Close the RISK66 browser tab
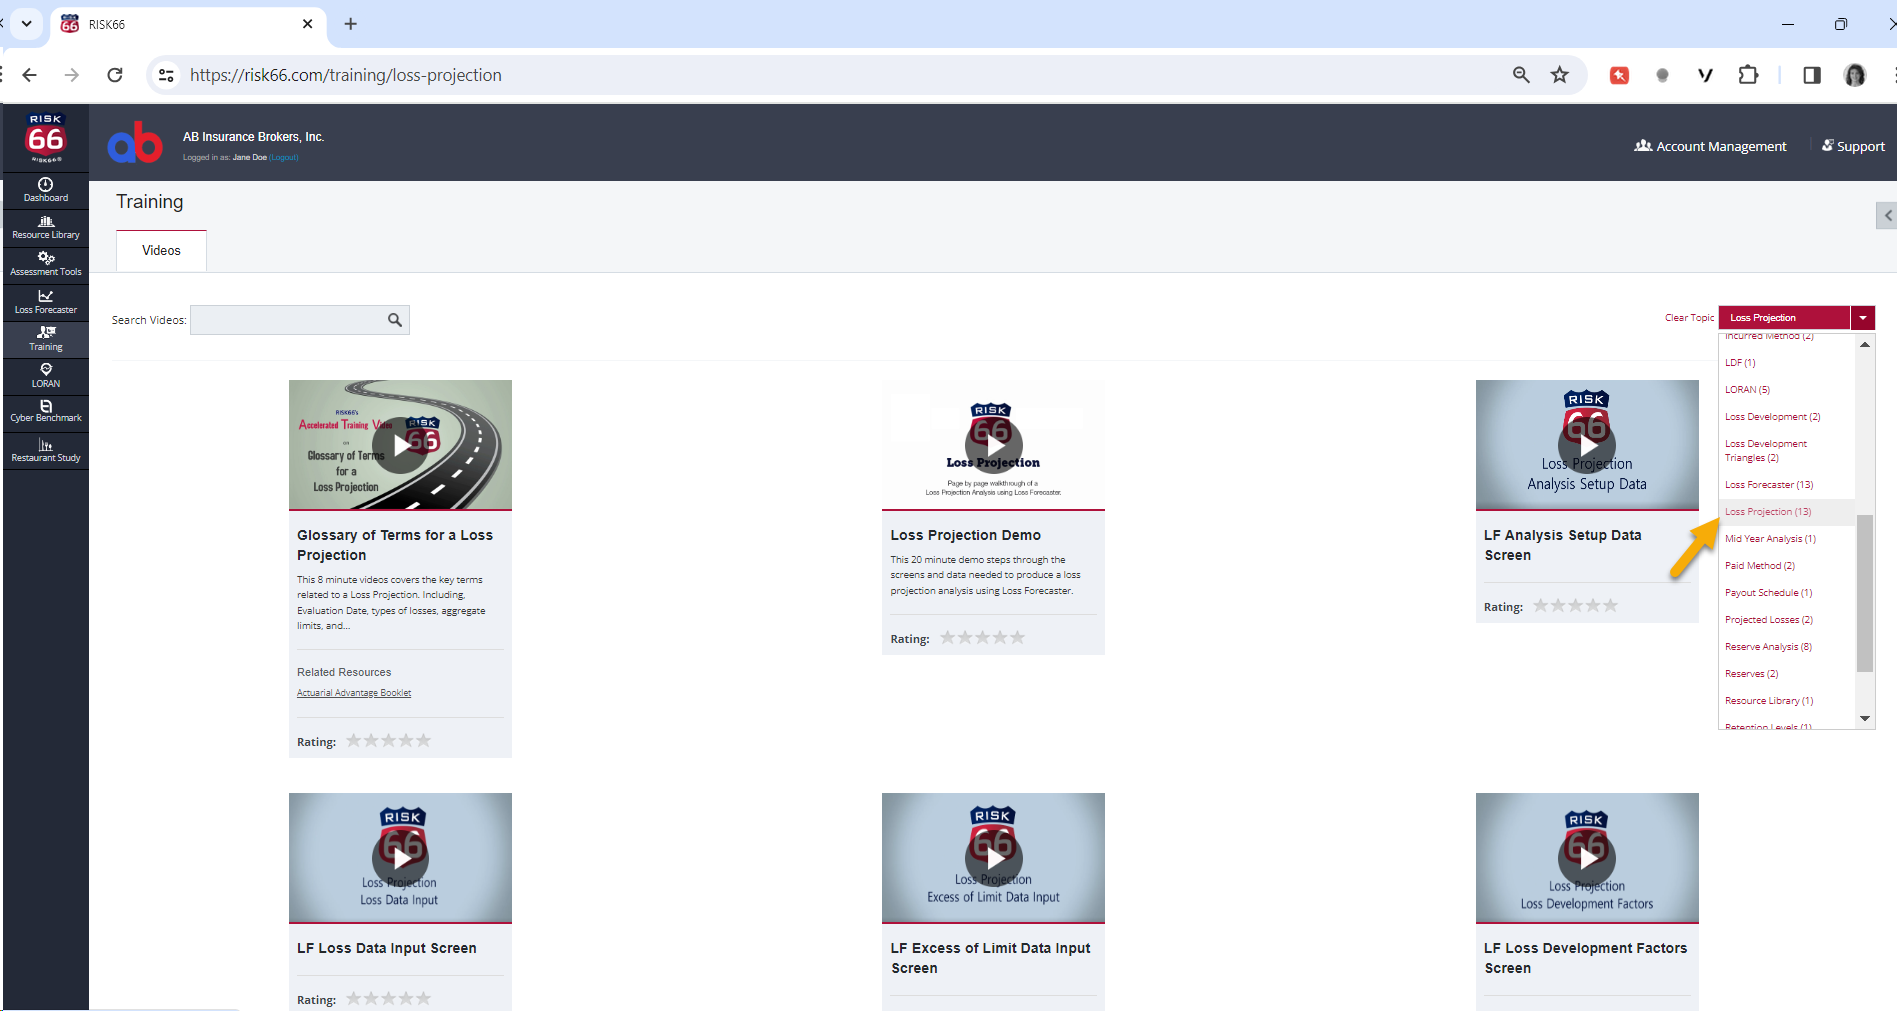This screenshot has height=1011, width=1897. (x=307, y=24)
